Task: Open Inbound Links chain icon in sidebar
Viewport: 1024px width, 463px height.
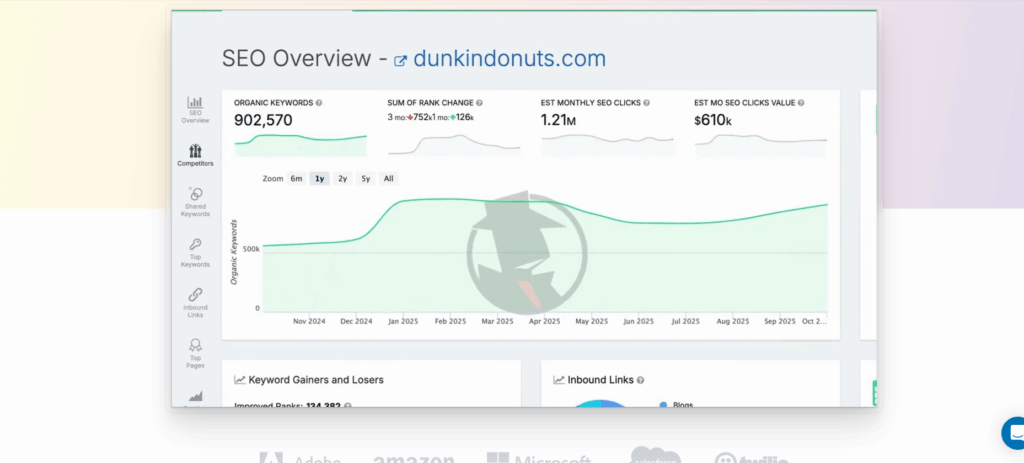Action: coord(195,295)
